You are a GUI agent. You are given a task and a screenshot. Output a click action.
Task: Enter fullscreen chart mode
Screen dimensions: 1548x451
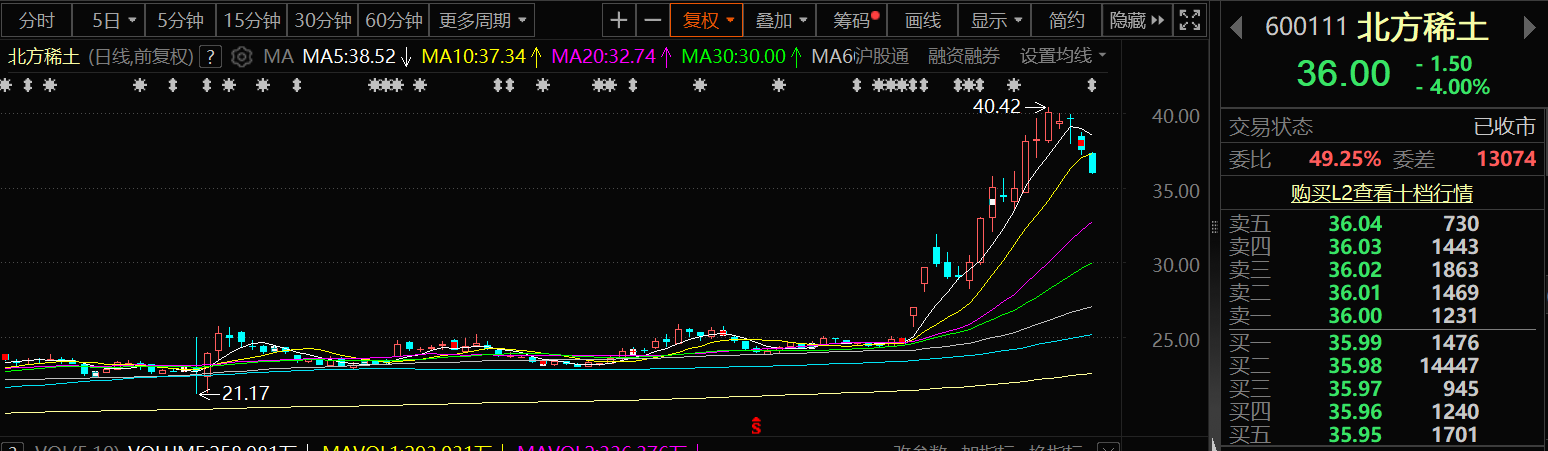tap(1189, 20)
